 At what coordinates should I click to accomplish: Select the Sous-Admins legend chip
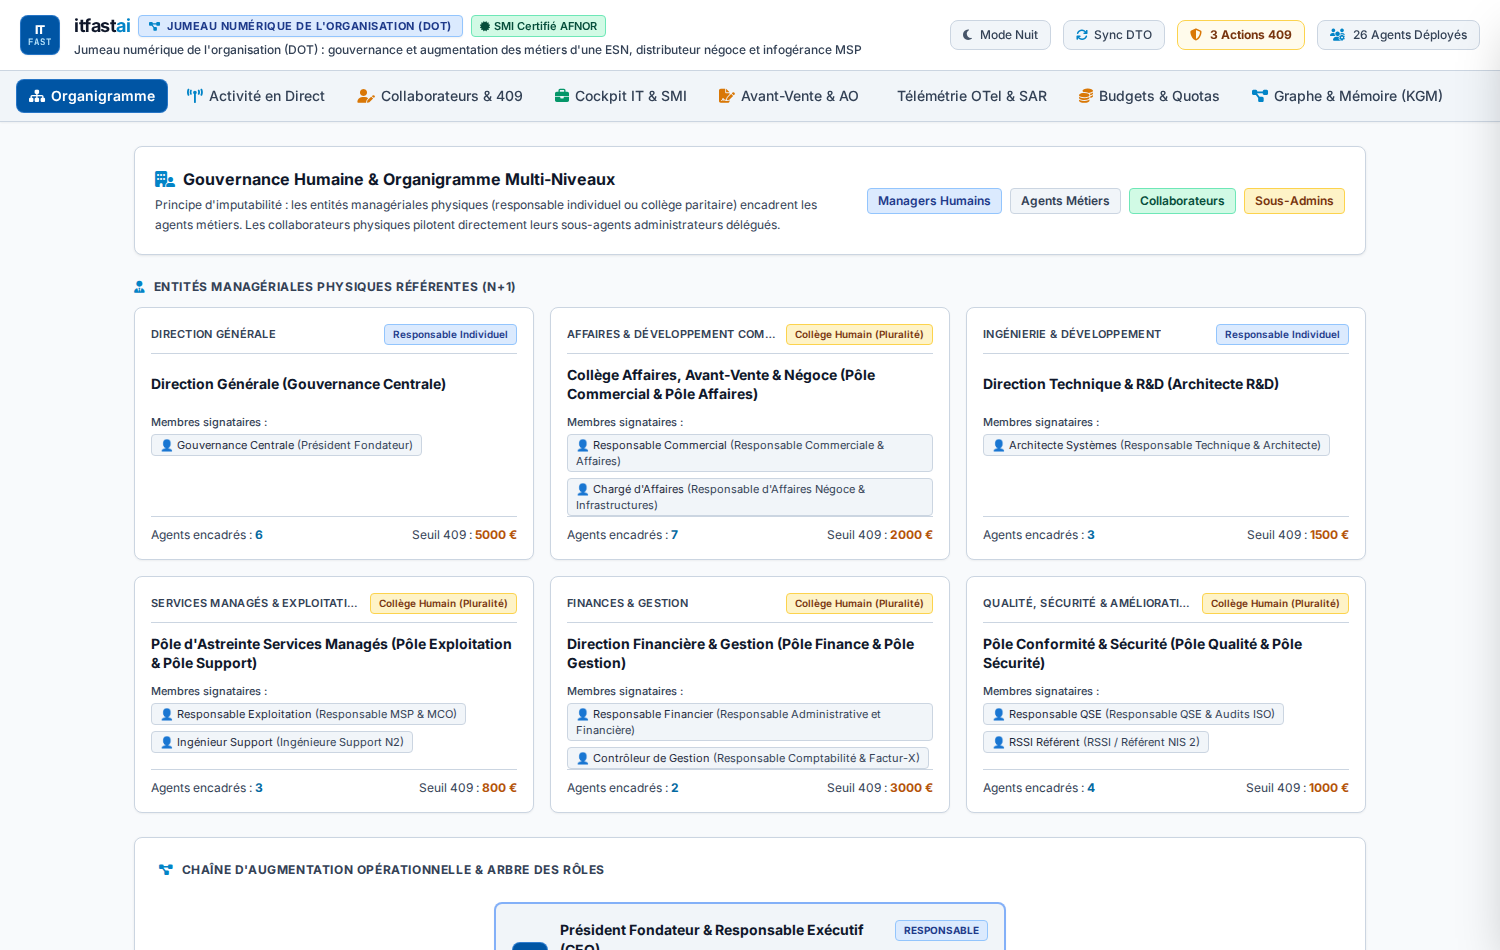1294,201
